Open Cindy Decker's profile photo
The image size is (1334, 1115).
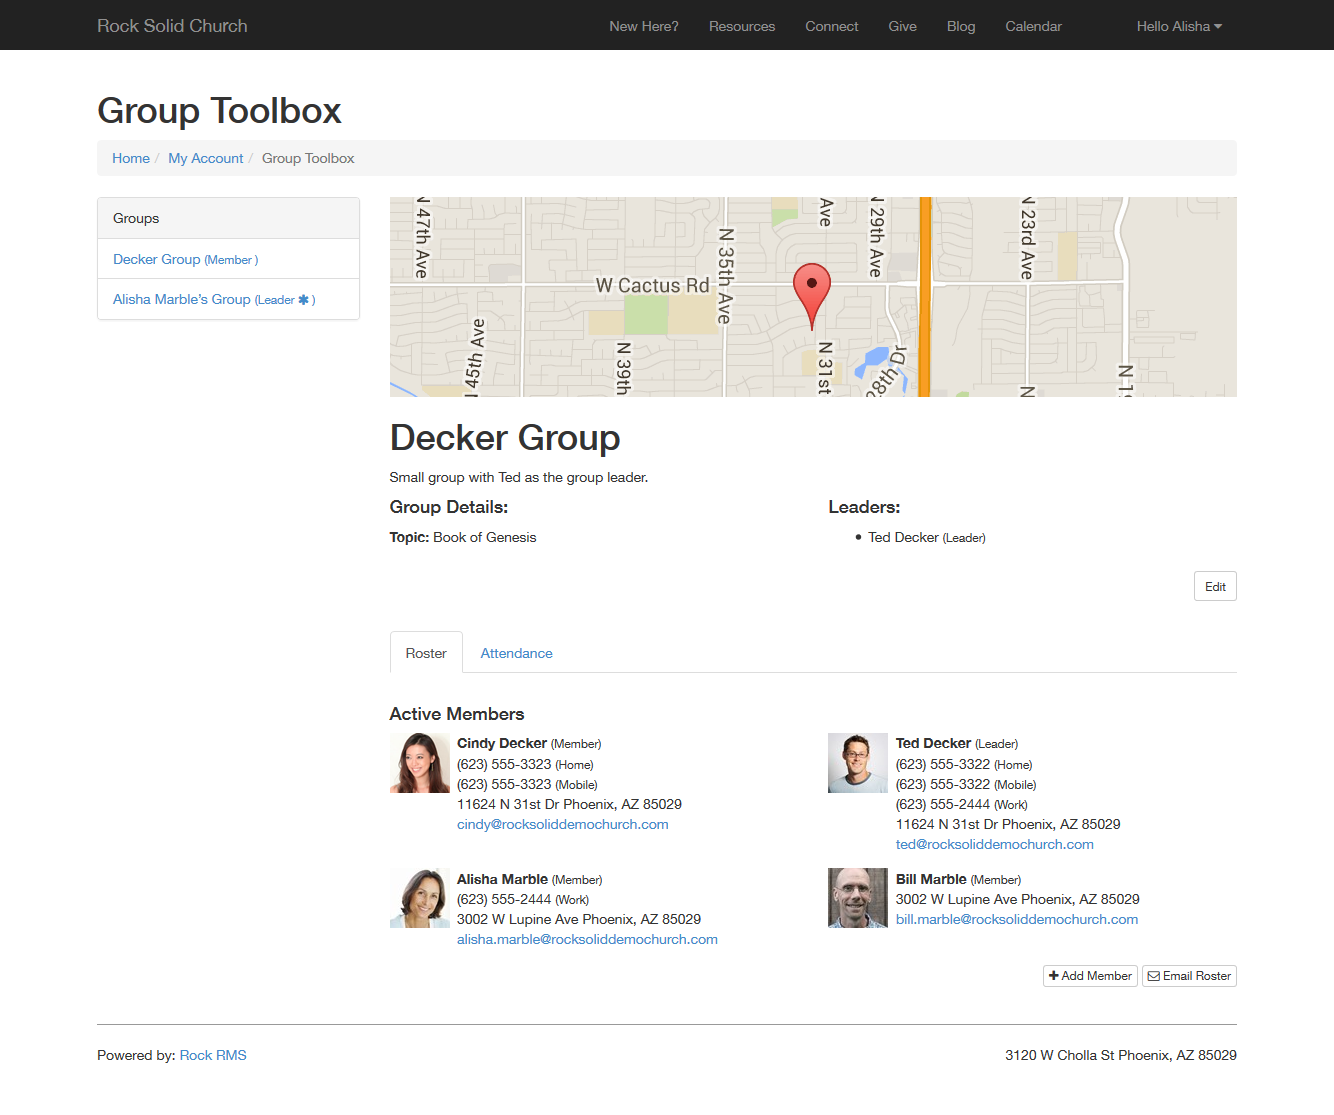[419, 763]
